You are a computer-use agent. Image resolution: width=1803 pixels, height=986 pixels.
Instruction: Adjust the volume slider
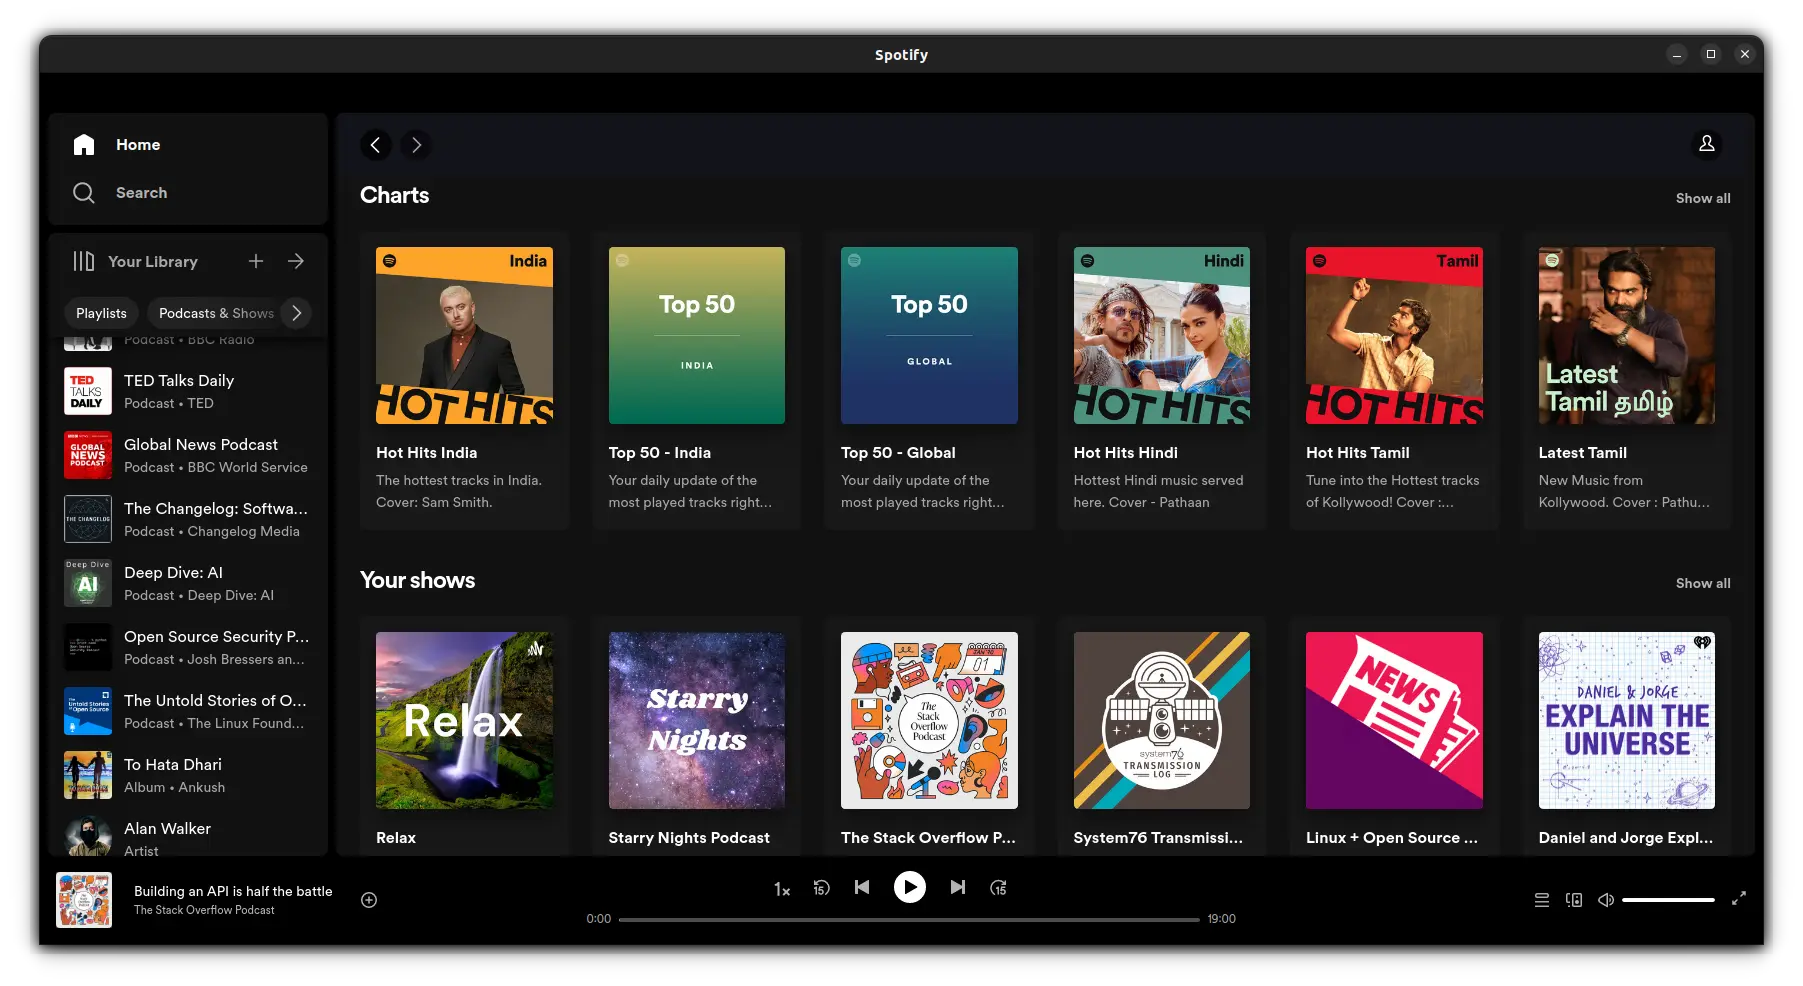[x=1668, y=900]
